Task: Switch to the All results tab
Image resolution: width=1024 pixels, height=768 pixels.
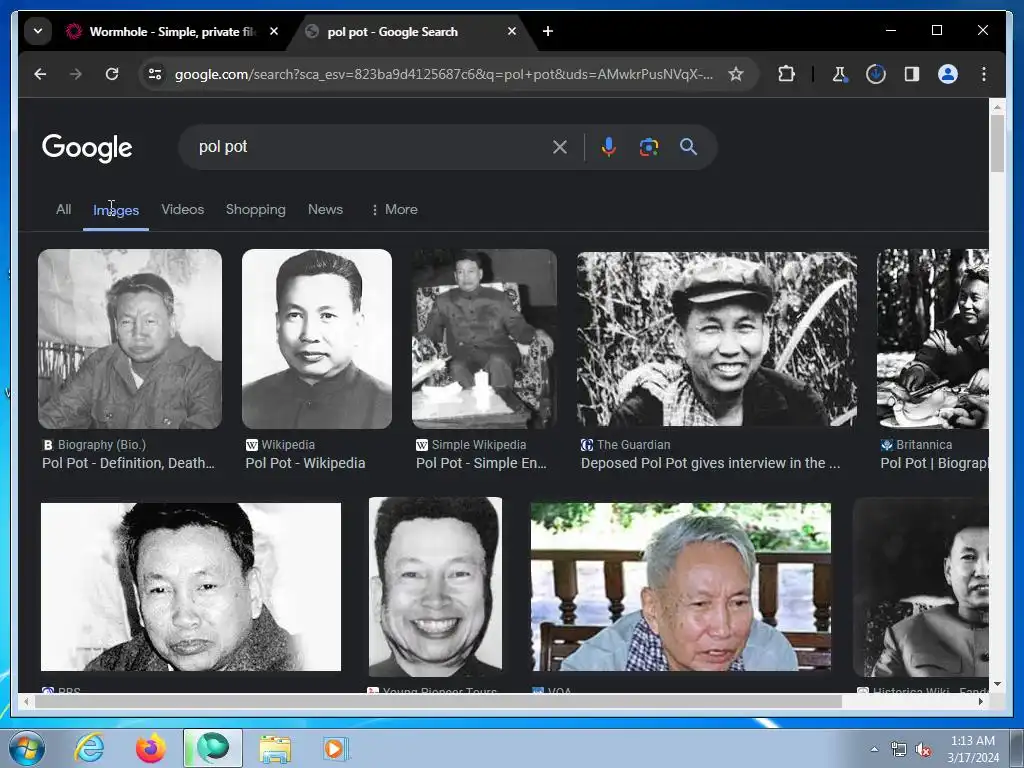Action: point(63,210)
